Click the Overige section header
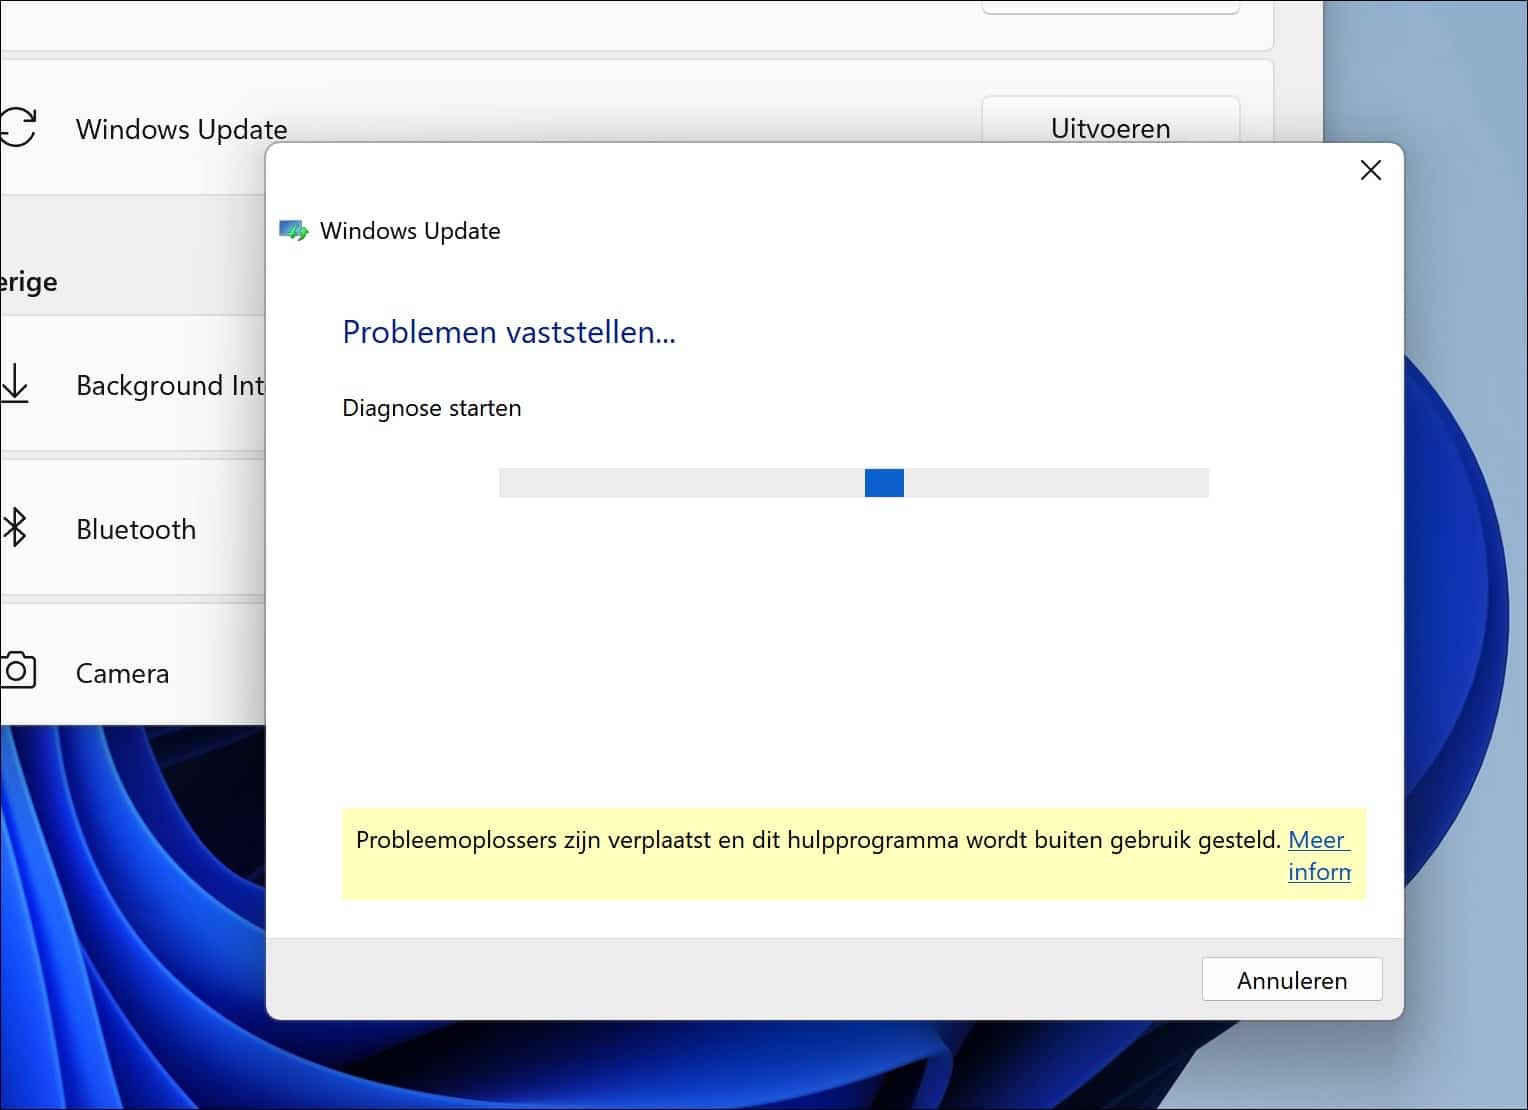 pyautogui.click(x=30, y=281)
